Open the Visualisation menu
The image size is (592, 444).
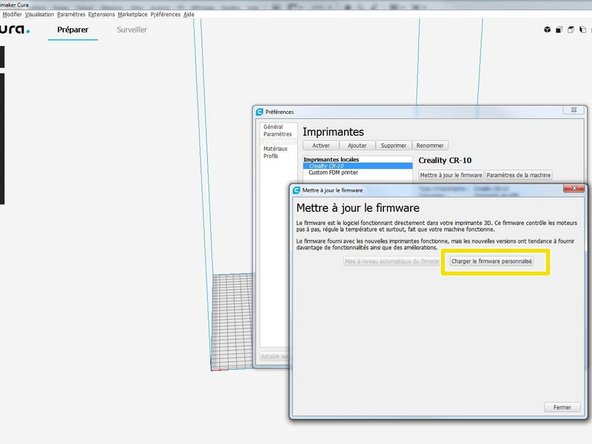(x=40, y=14)
